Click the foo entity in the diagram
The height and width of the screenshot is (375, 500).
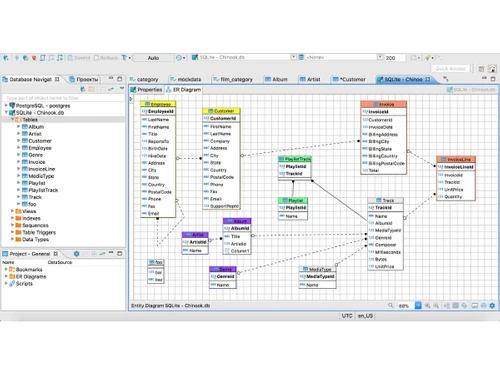(x=156, y=271)
